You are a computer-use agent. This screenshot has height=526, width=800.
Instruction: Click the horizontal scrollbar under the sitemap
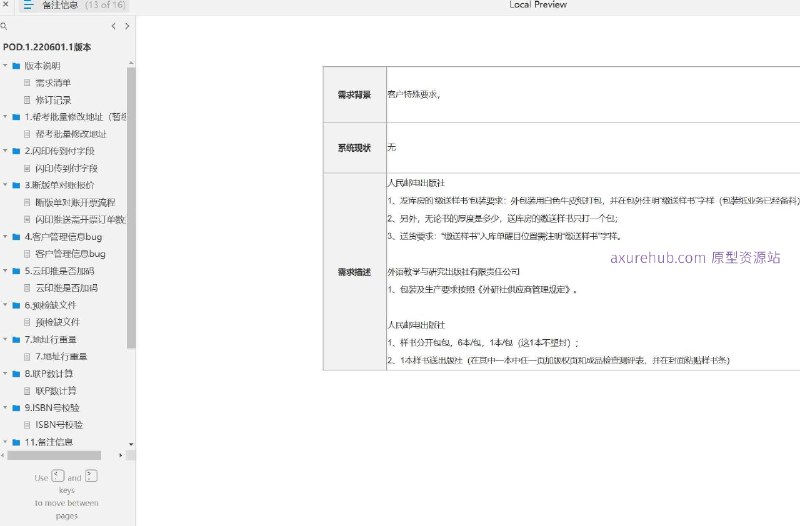coord(54,455)
